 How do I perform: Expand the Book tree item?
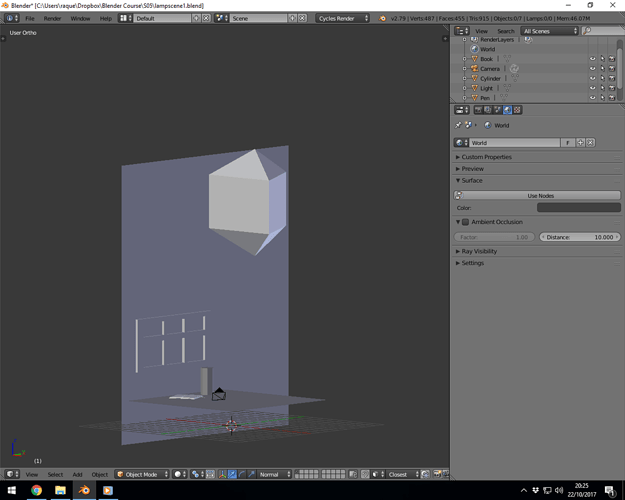[x=464, y=59]
